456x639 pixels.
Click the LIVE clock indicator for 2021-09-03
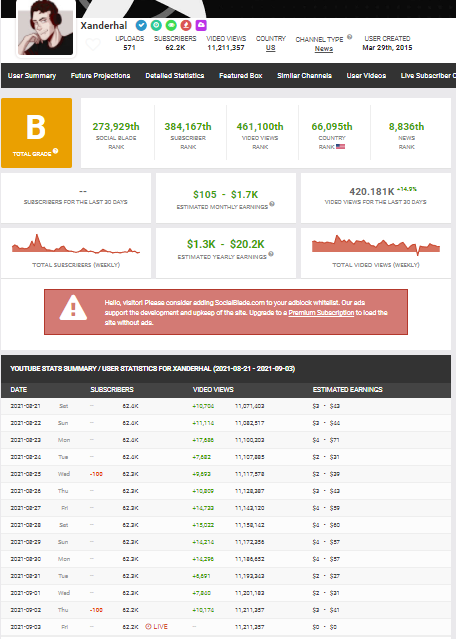[156, 626]
